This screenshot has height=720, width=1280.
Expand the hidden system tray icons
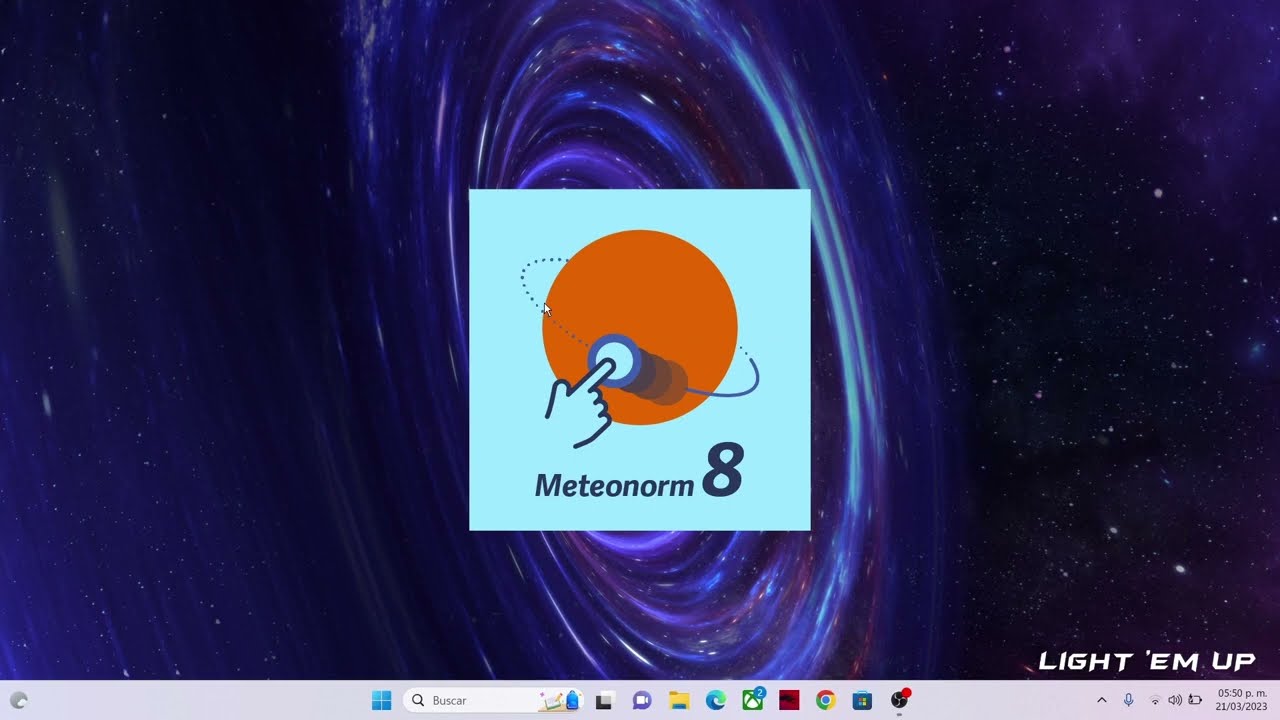pos(1102,700)
